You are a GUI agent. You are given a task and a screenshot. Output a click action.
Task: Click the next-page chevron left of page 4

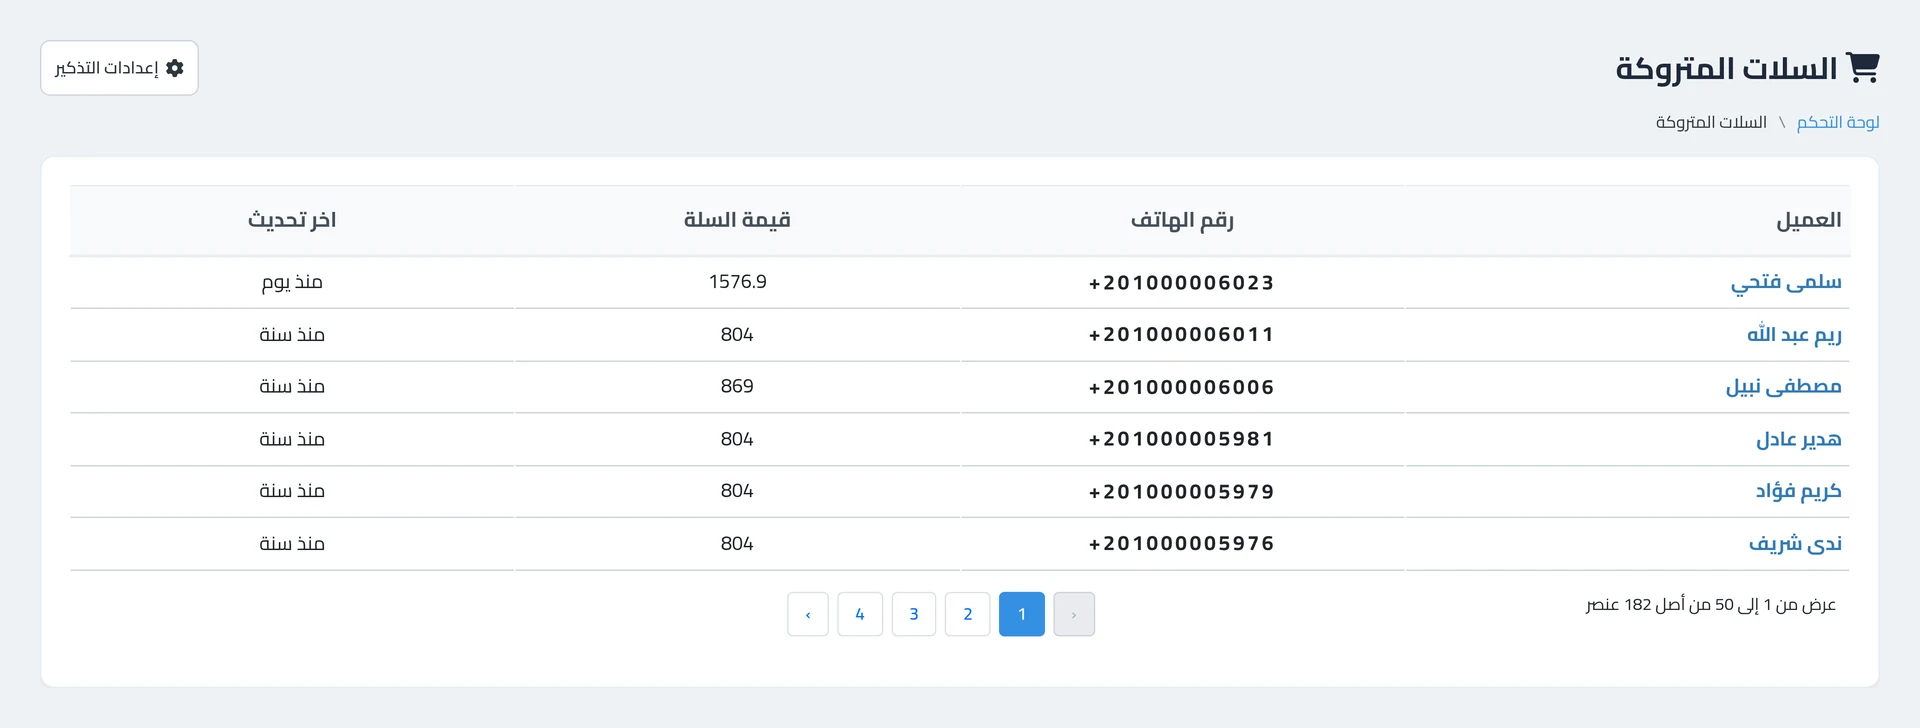click(x=808, y=614)
